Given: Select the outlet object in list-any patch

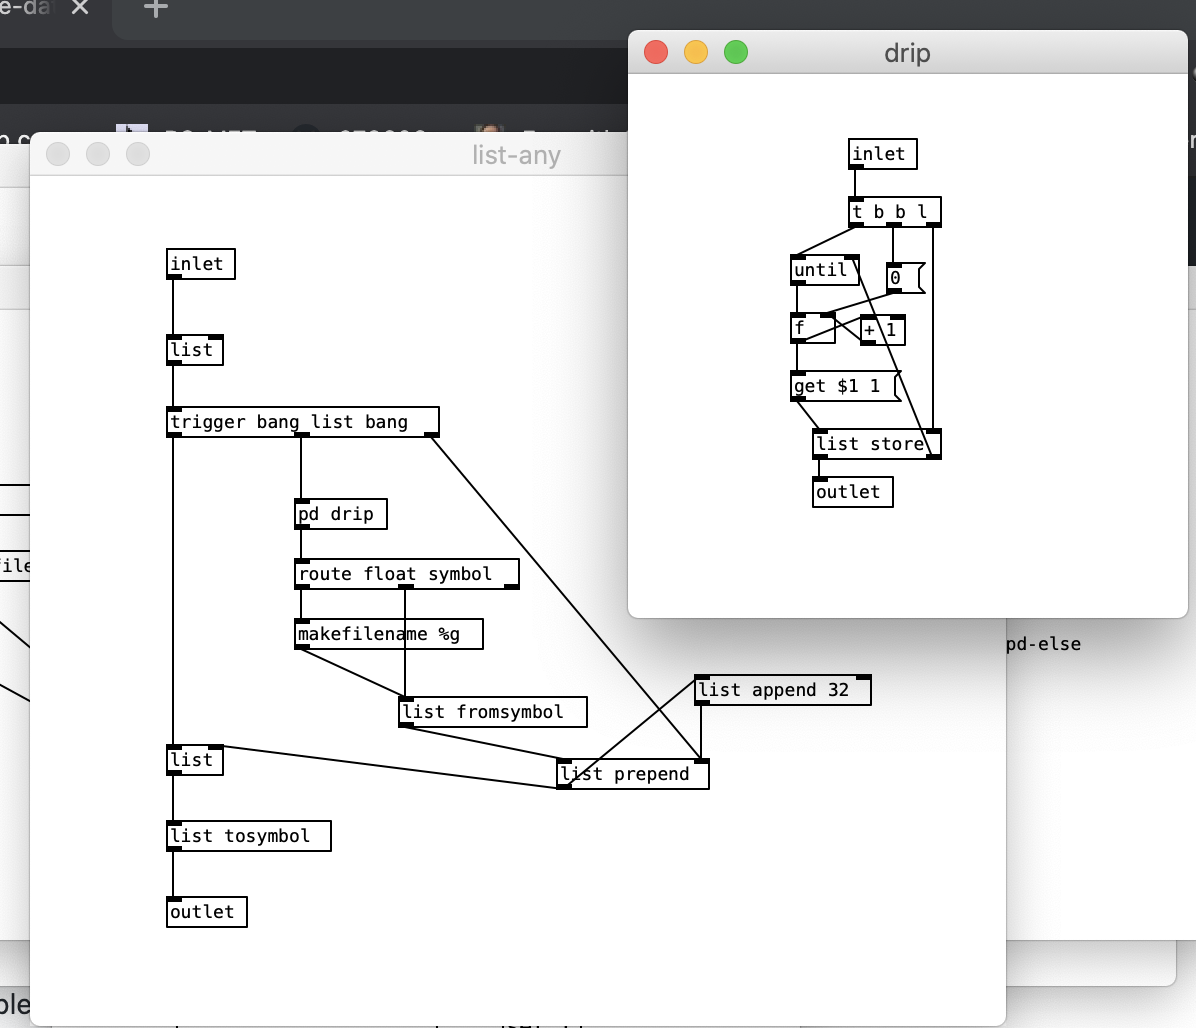Looking at the screenshot, I should pyautogui.click(x=205, y=911).
